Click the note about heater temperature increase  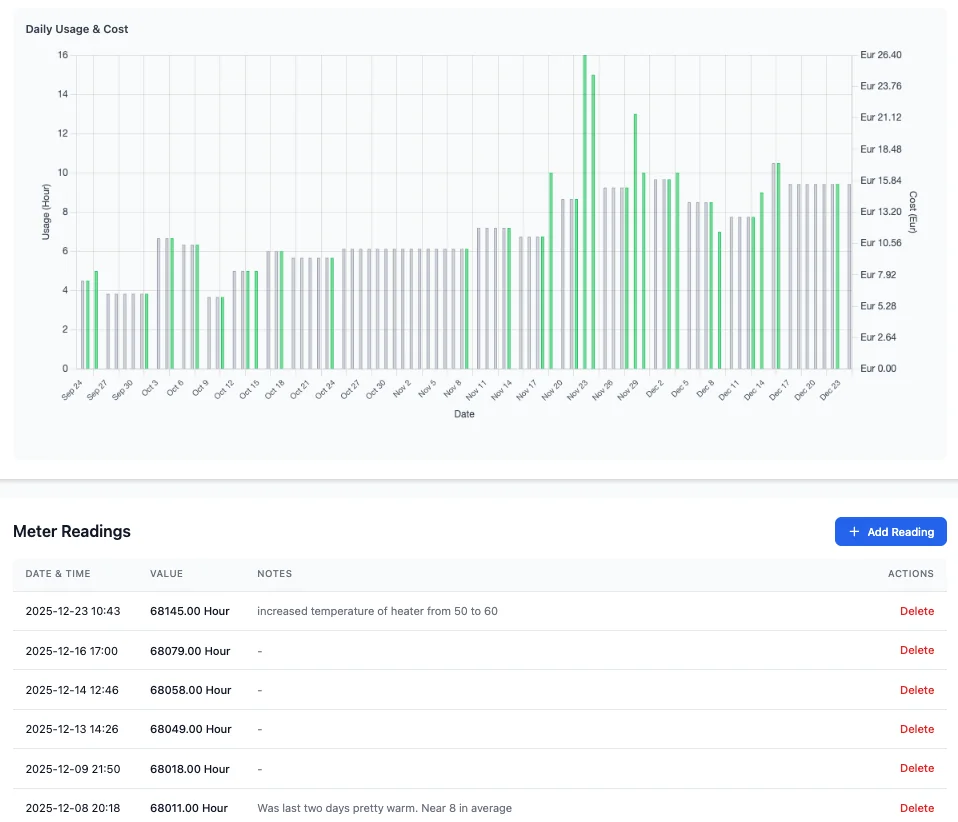pos(377,611)
